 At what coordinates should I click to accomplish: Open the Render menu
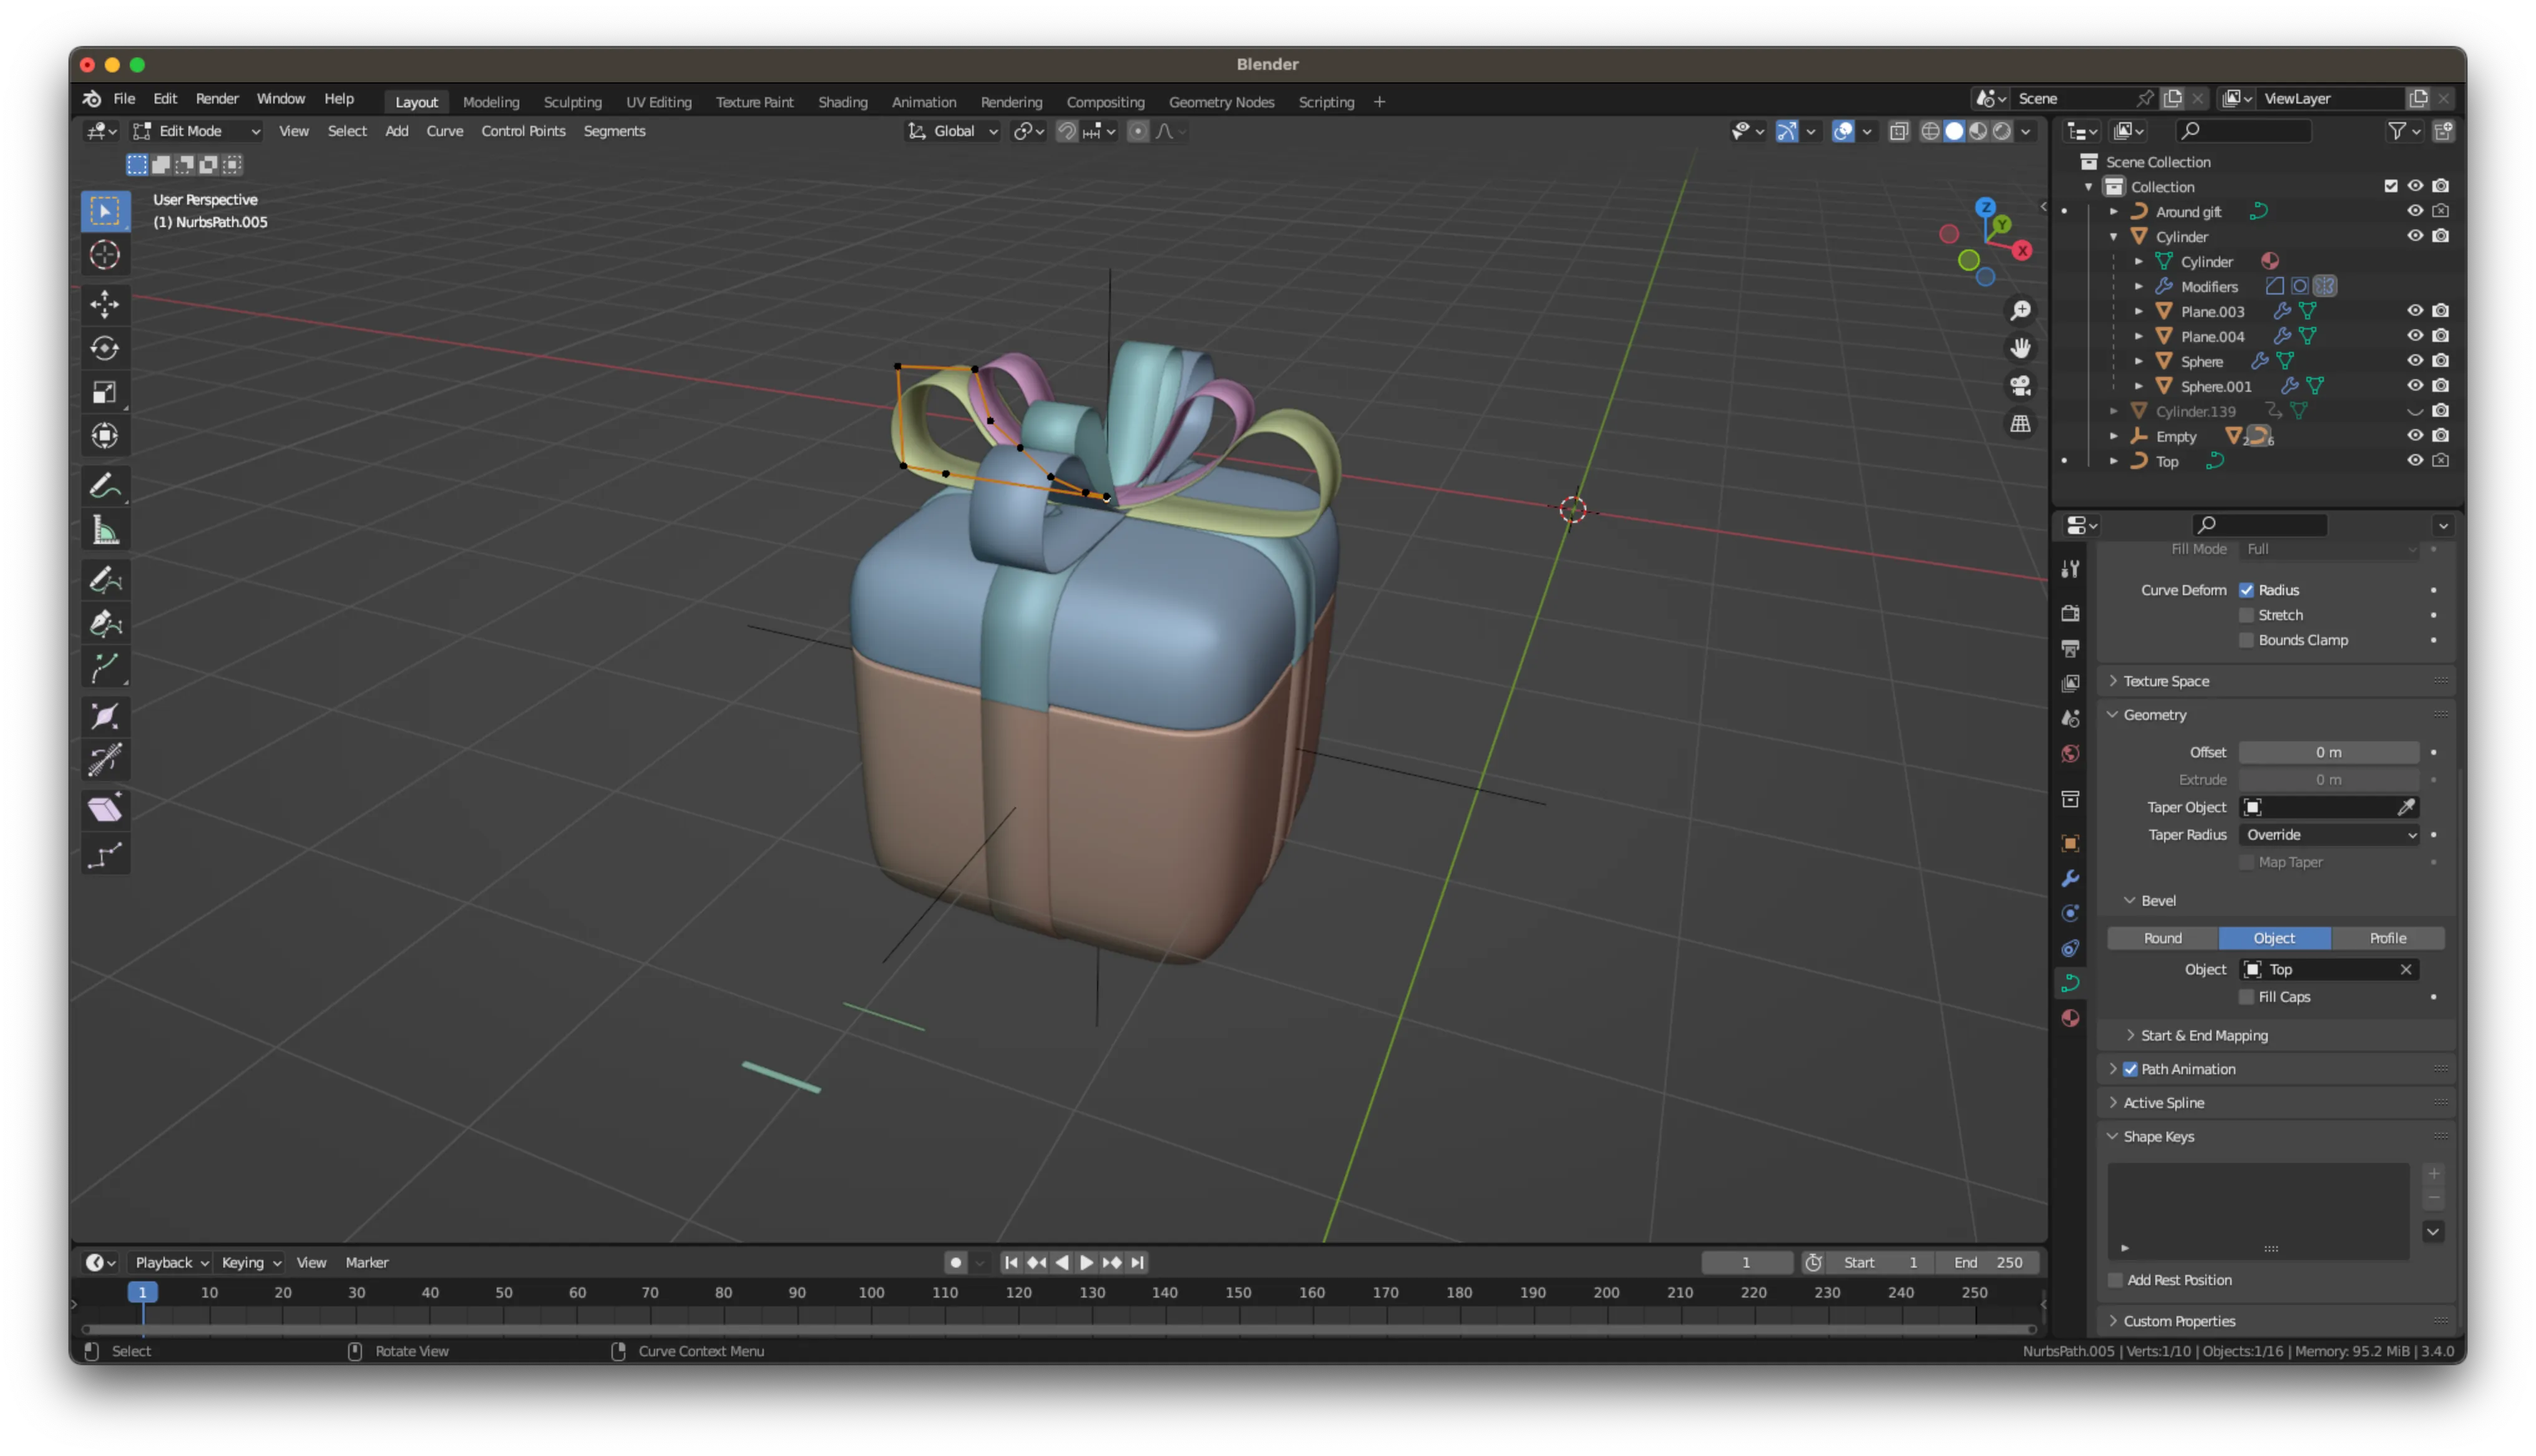pos(217,99)
